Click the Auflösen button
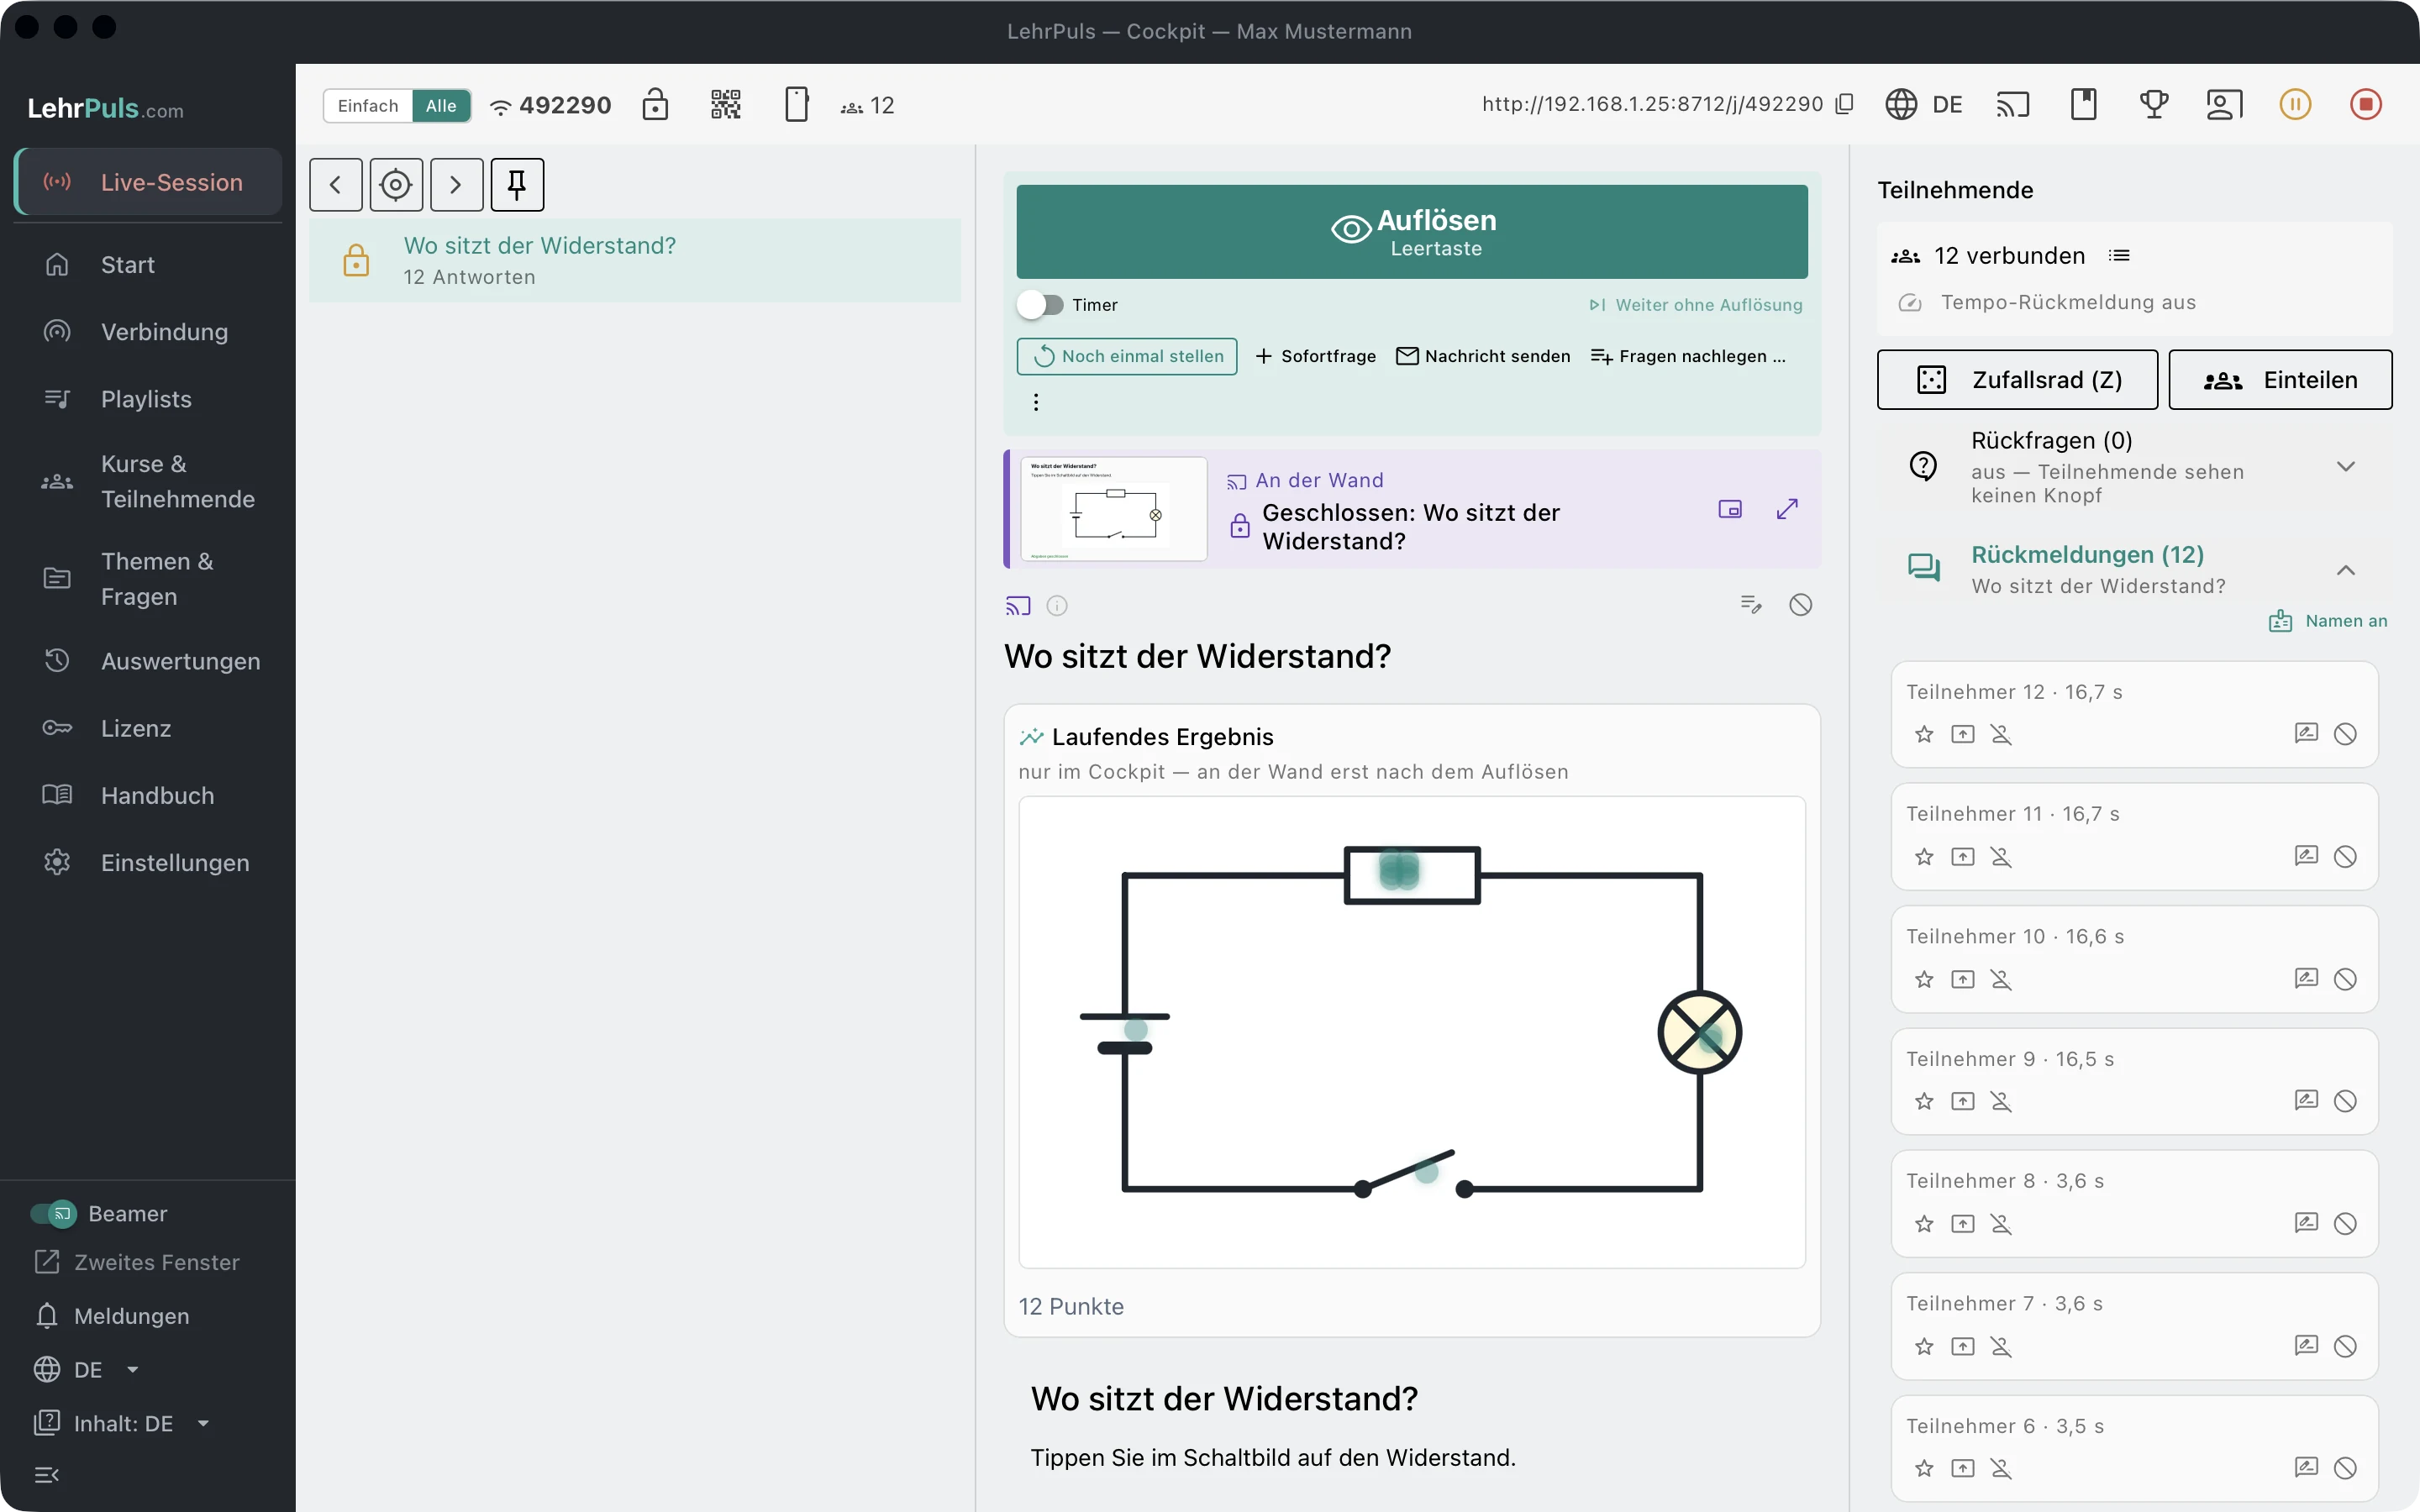 click(x=1412, y=232)
